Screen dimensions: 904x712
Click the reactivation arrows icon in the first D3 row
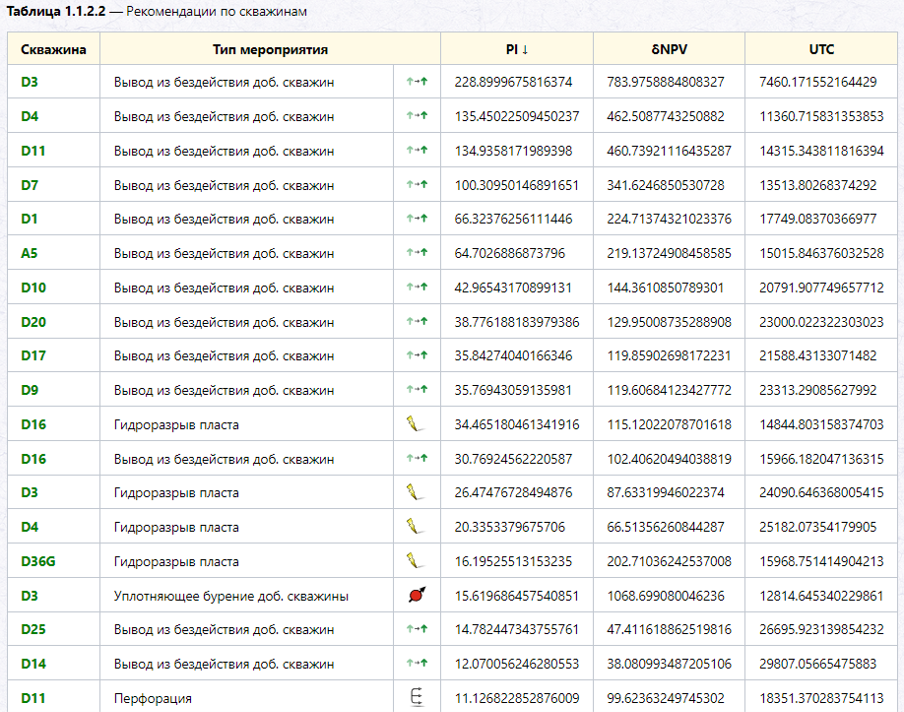pos(417,82)
